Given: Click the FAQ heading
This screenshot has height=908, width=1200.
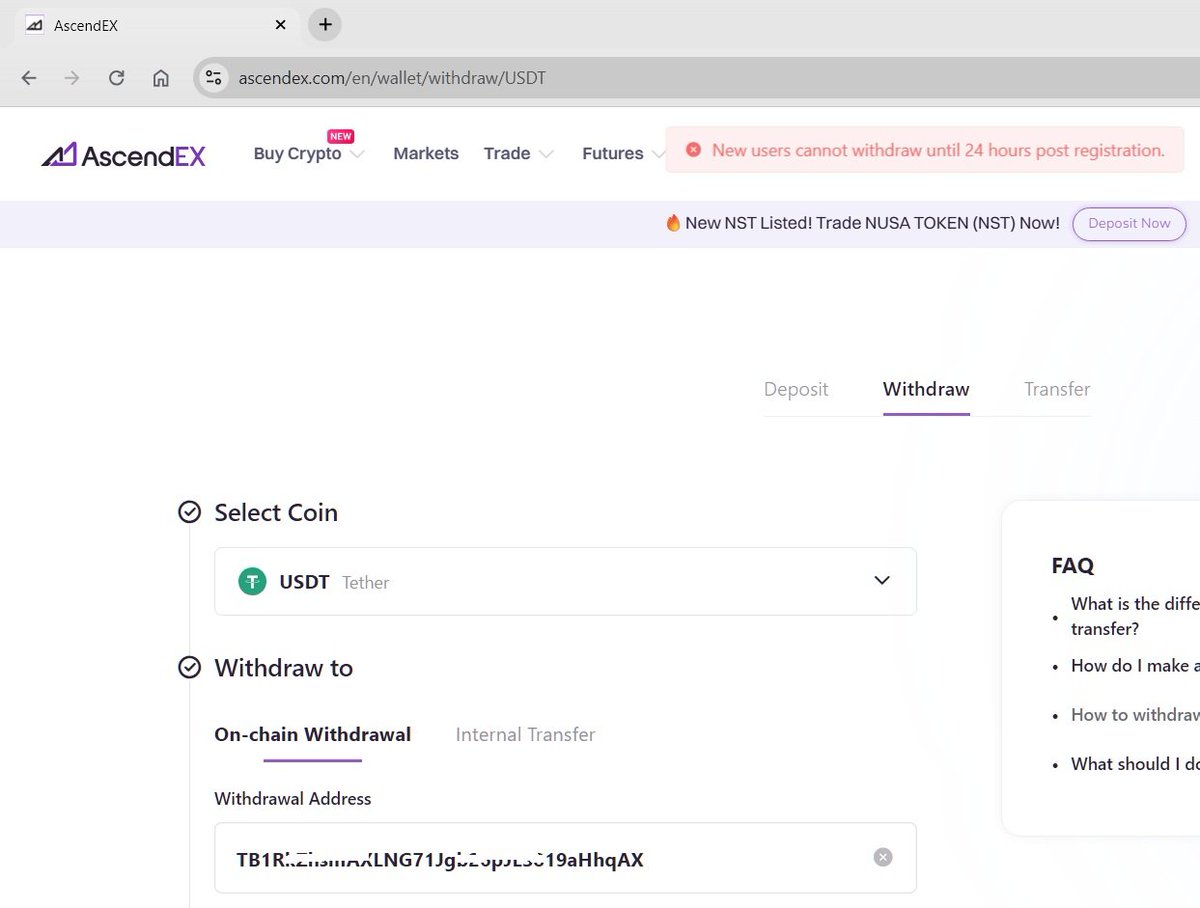Looking at the screenshot, I should [x=1073, y=566].
